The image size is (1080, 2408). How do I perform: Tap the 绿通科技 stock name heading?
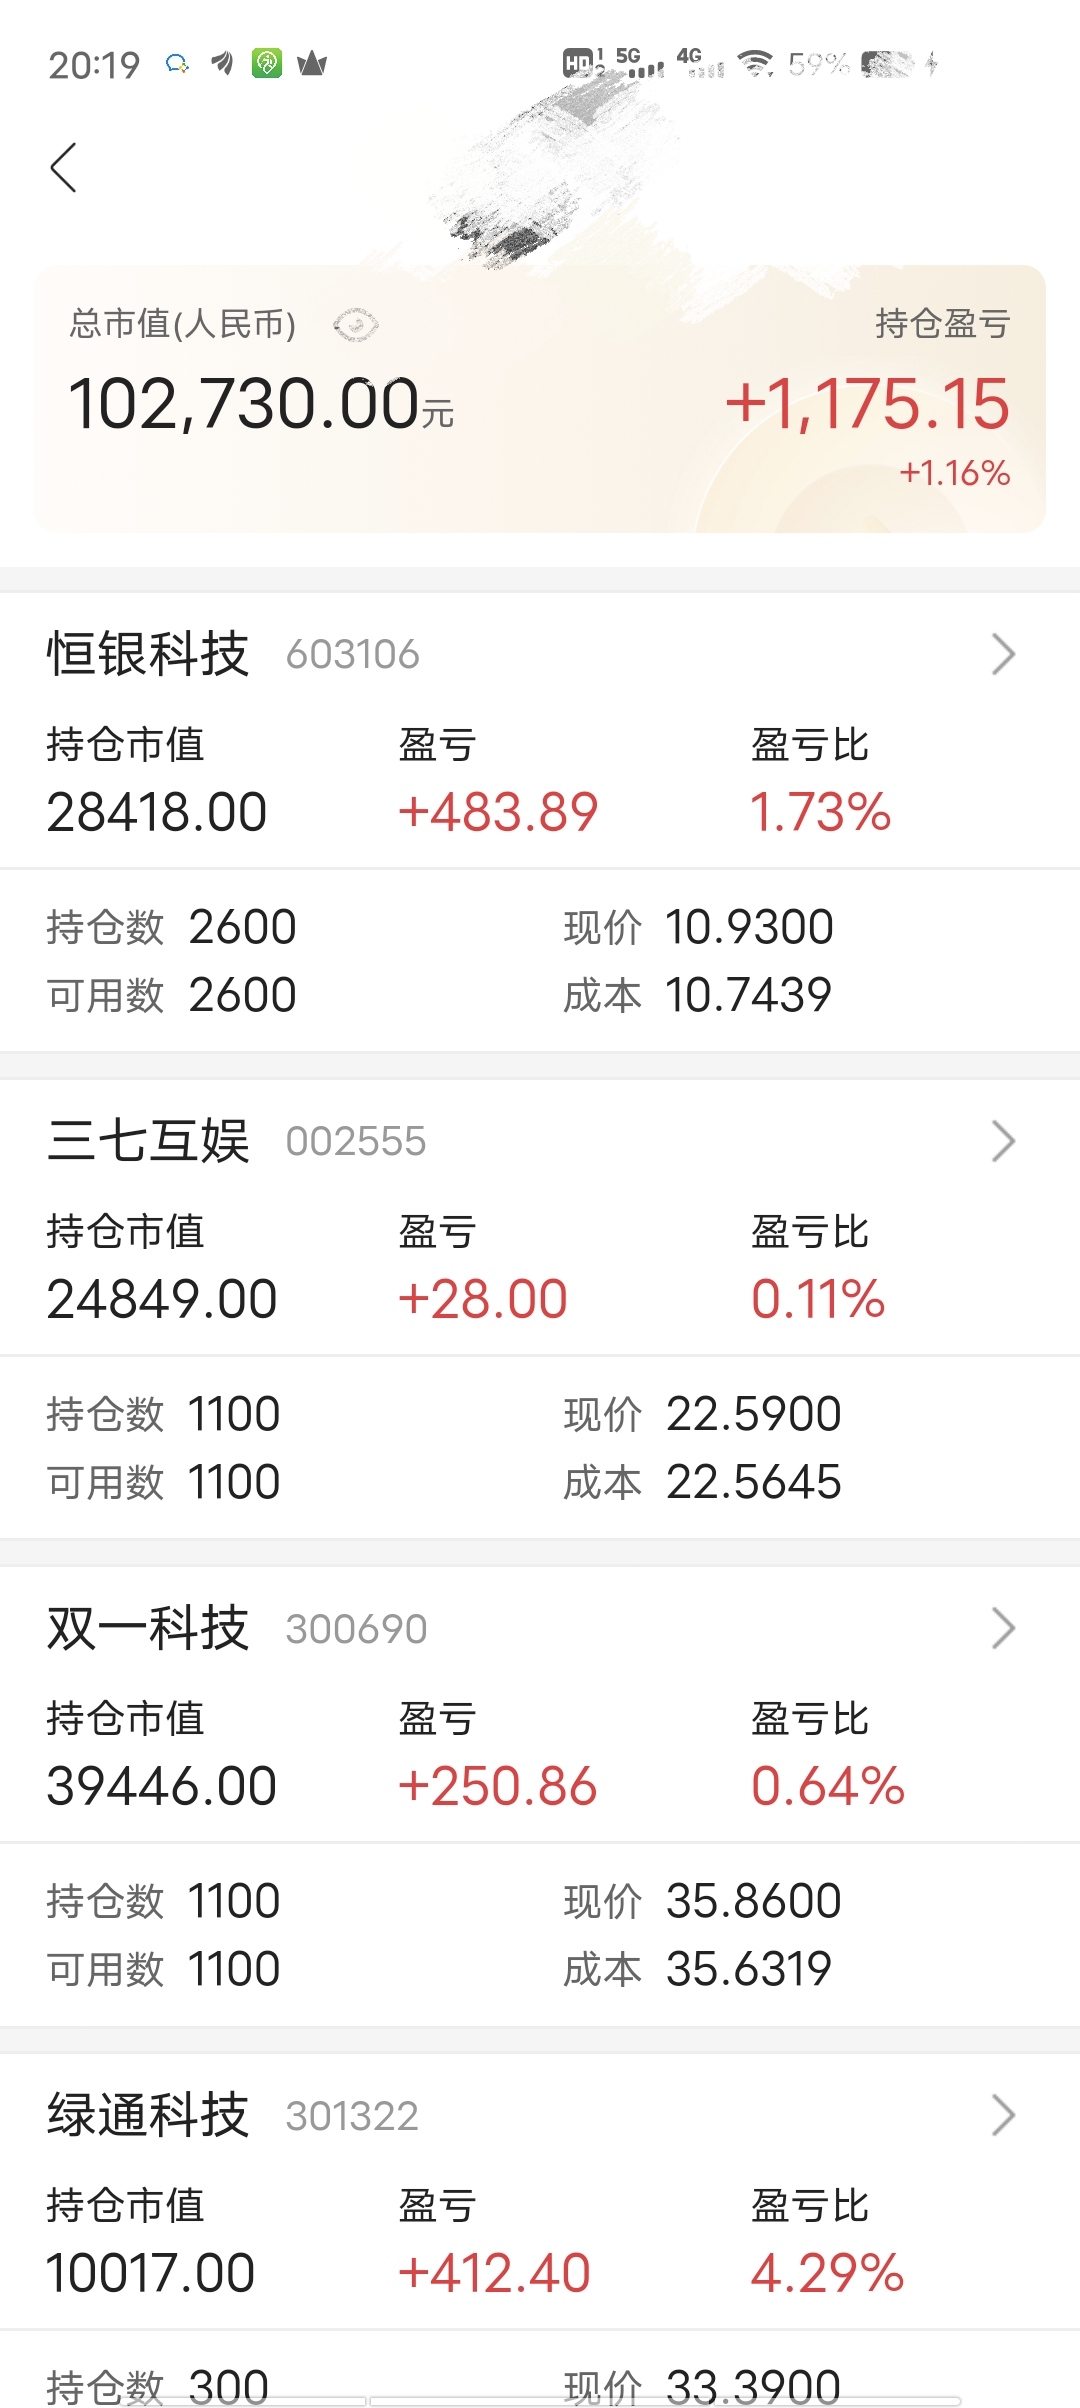click(x=148, y=2115)
